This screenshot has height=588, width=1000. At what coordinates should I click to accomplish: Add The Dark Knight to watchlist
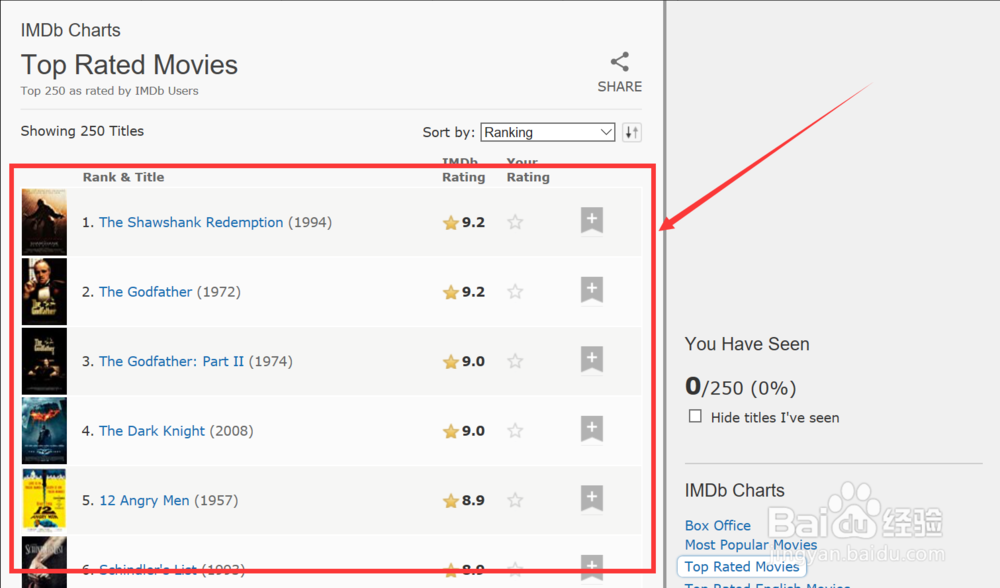click(x=592, y=429)
